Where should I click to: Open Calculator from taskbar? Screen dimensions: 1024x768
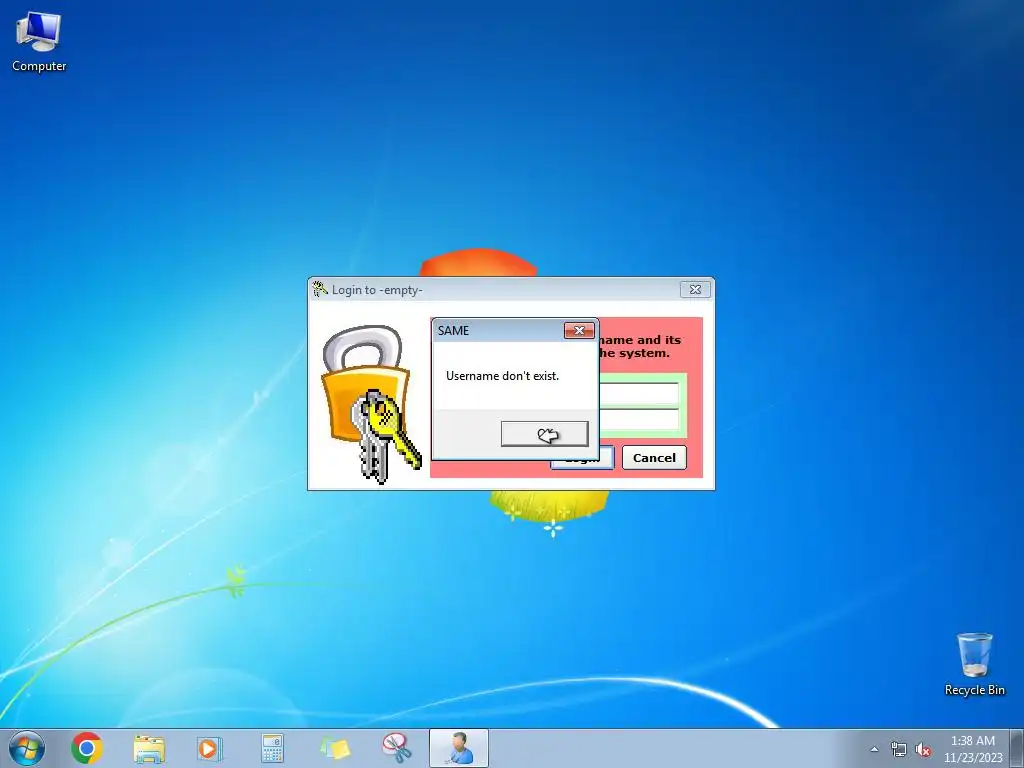(272, 748)
